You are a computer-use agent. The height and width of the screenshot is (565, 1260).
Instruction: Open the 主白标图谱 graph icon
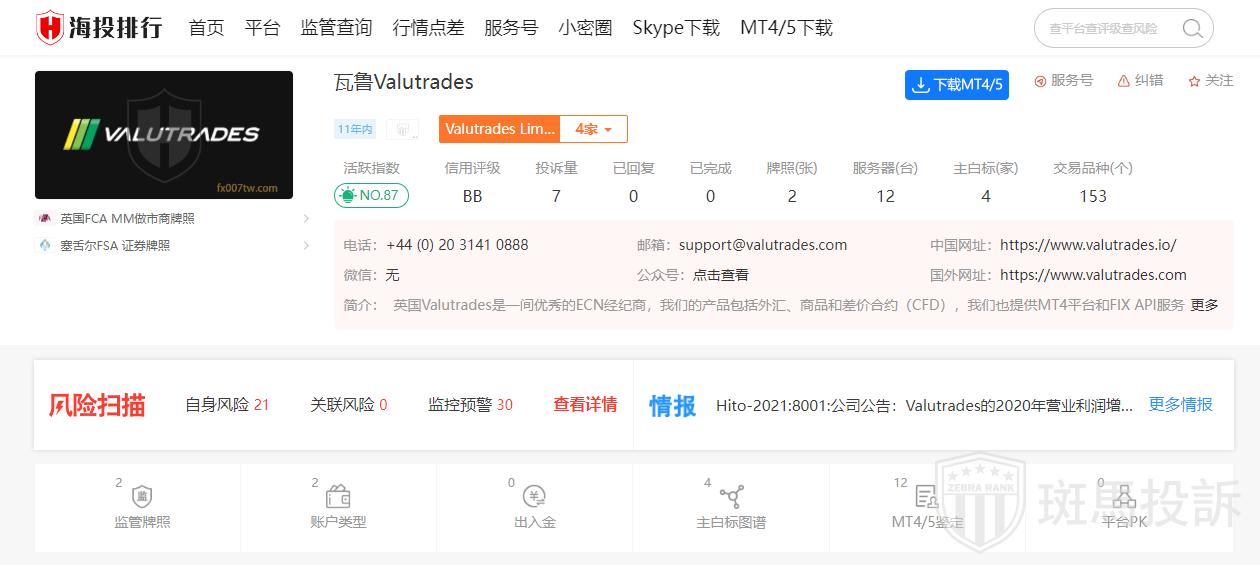[x=731, y=497]
